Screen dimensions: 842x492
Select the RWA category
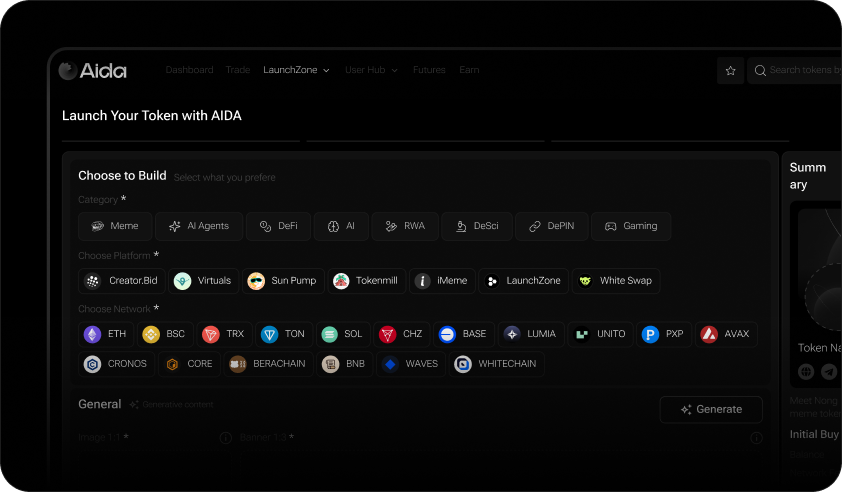click(x=405, y=226)
